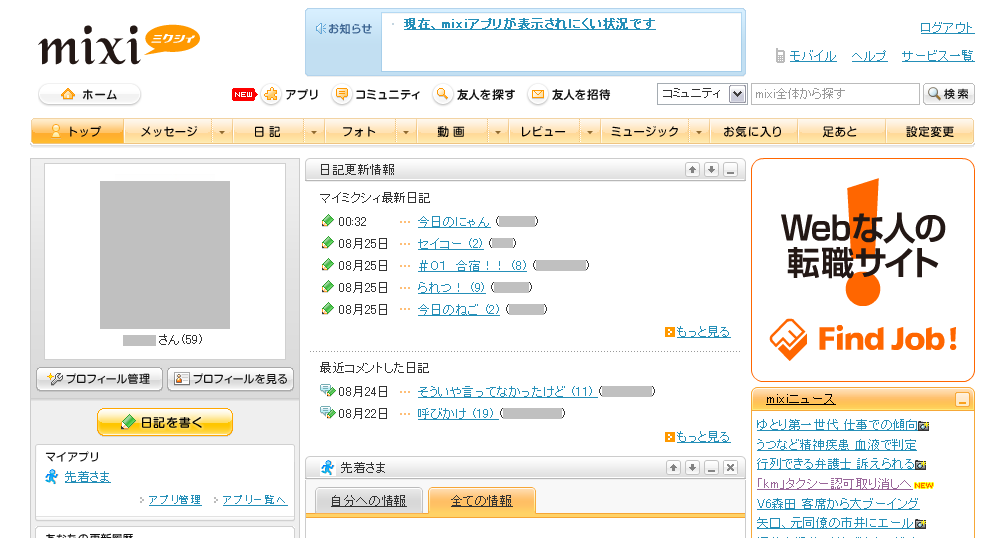The width and height of the screenshot is (1000, 538).
Task: Open the ミュージック tab
Action: 645,131
